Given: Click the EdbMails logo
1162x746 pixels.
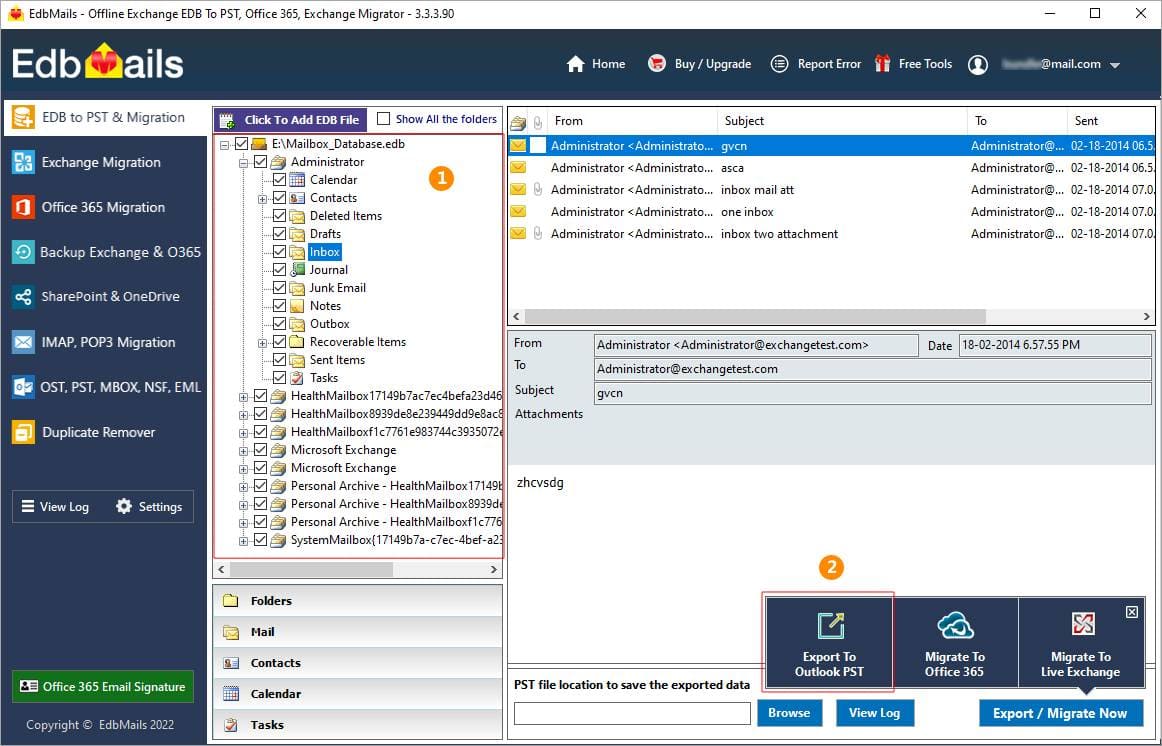Looking at the screenshot, I should pyautogui.click(x=97, y=63).
